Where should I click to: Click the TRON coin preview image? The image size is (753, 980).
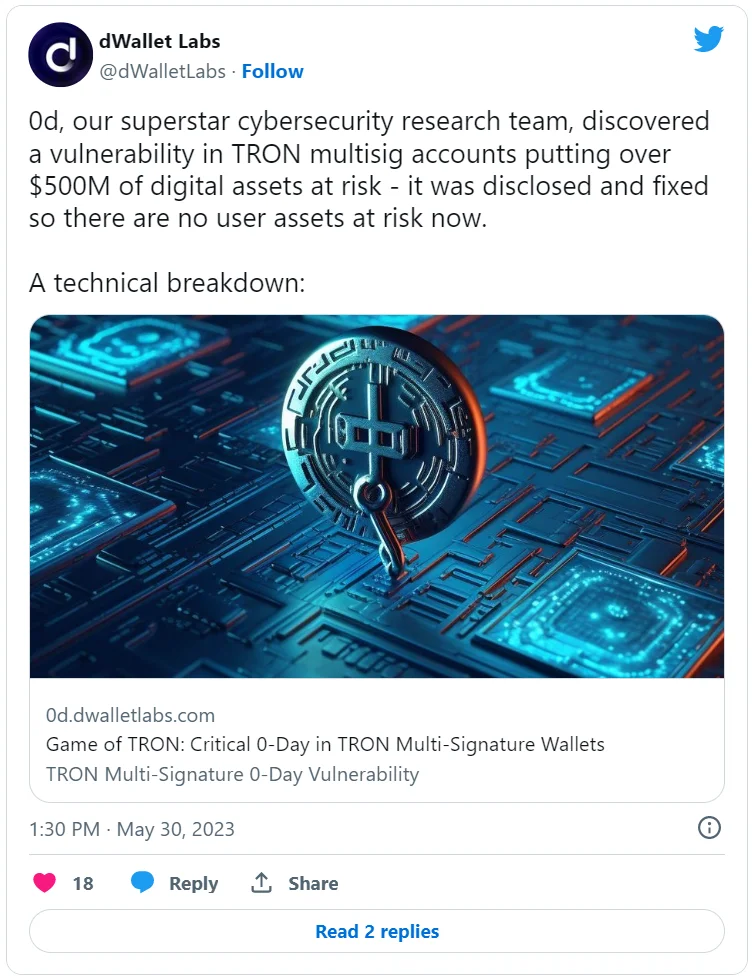pyautogui.click(x=376, y=496)
